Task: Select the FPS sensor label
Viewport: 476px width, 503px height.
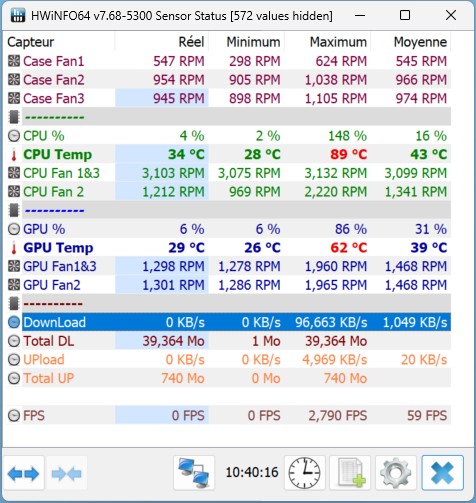Action: click(x=34, y=416)
